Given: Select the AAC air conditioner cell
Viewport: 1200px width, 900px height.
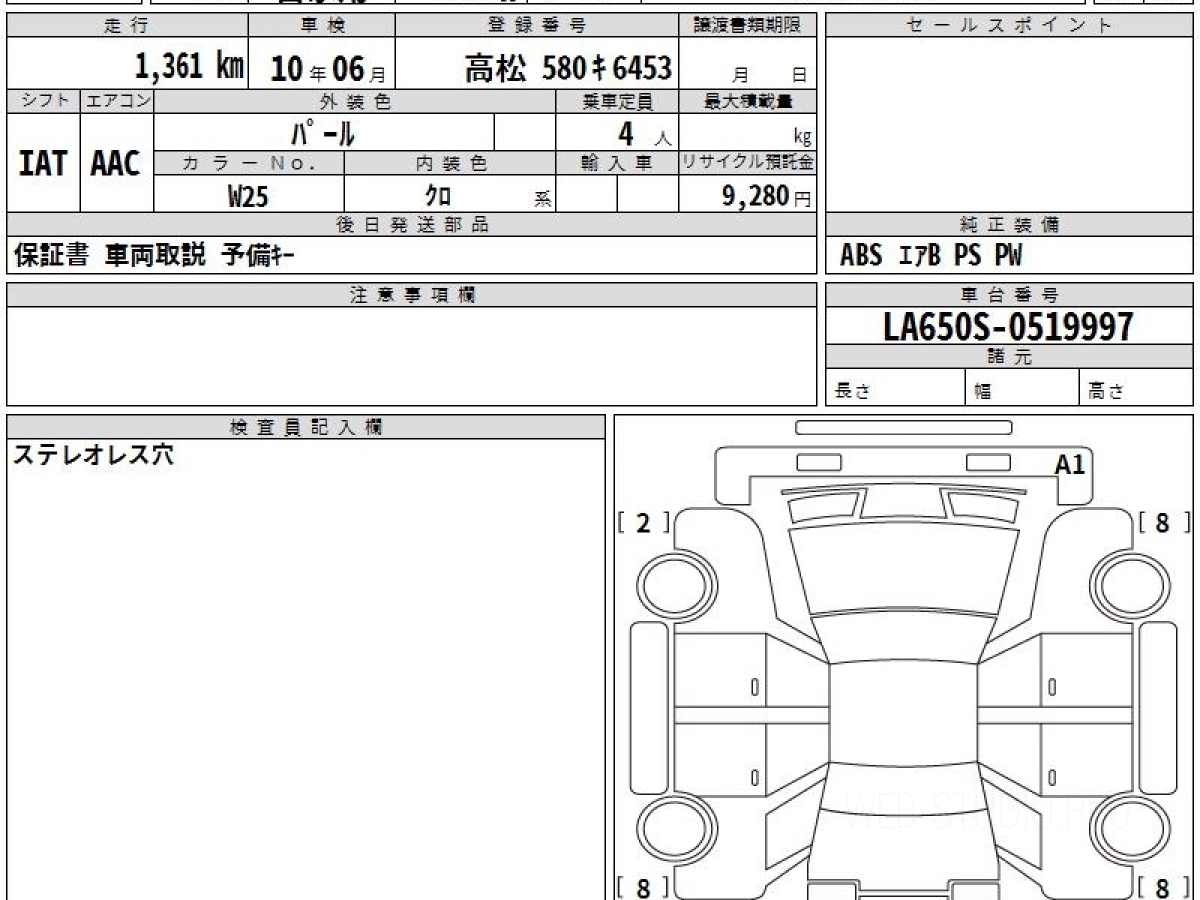Looking at the screenshot, I should tap(116, 164).
